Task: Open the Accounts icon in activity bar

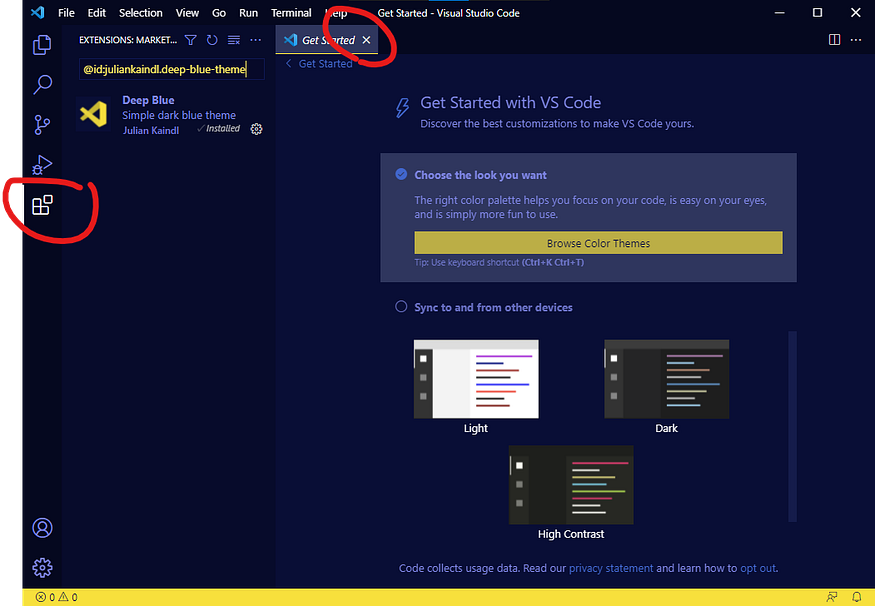Action: tap(42, 528)
